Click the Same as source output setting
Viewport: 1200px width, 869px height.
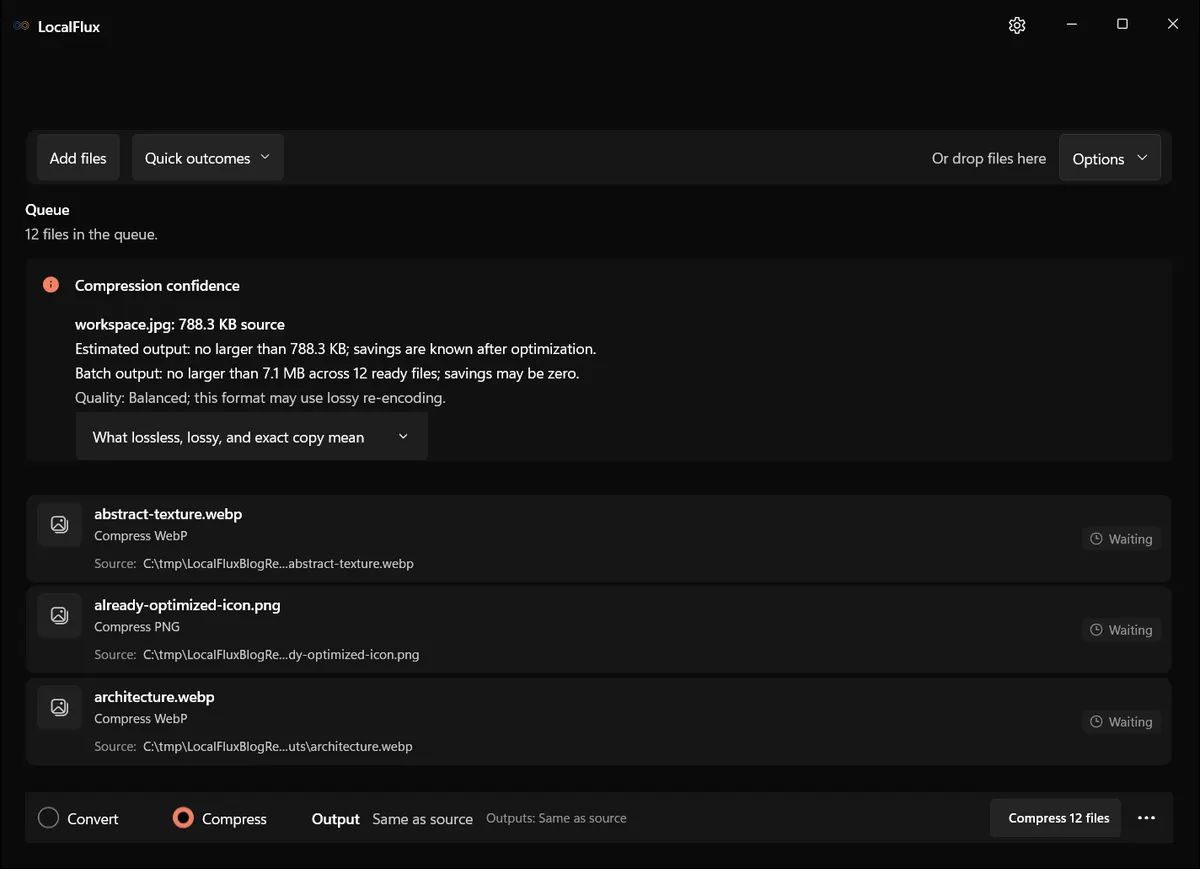click(x=422, y=819)
